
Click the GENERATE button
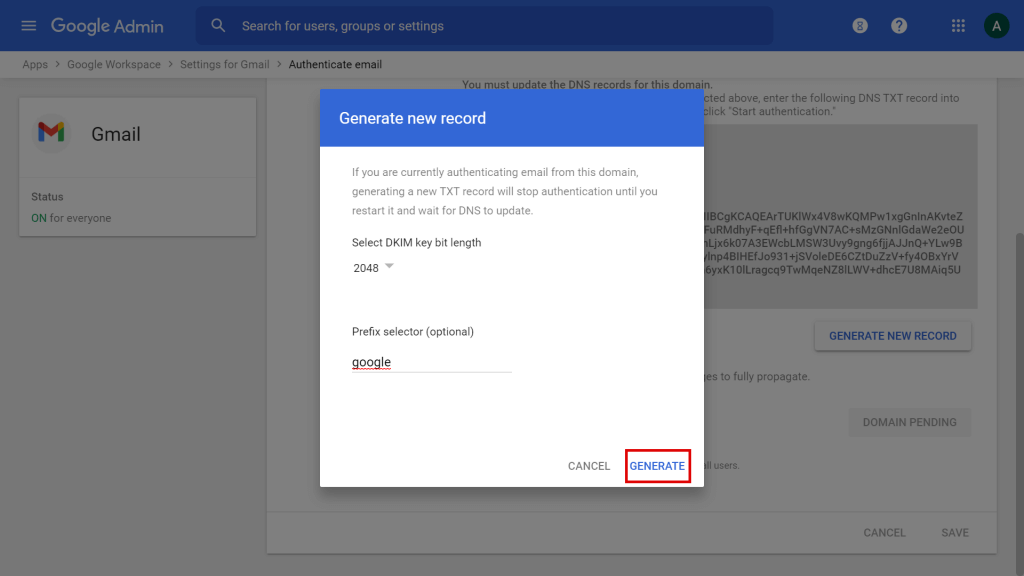657,466
